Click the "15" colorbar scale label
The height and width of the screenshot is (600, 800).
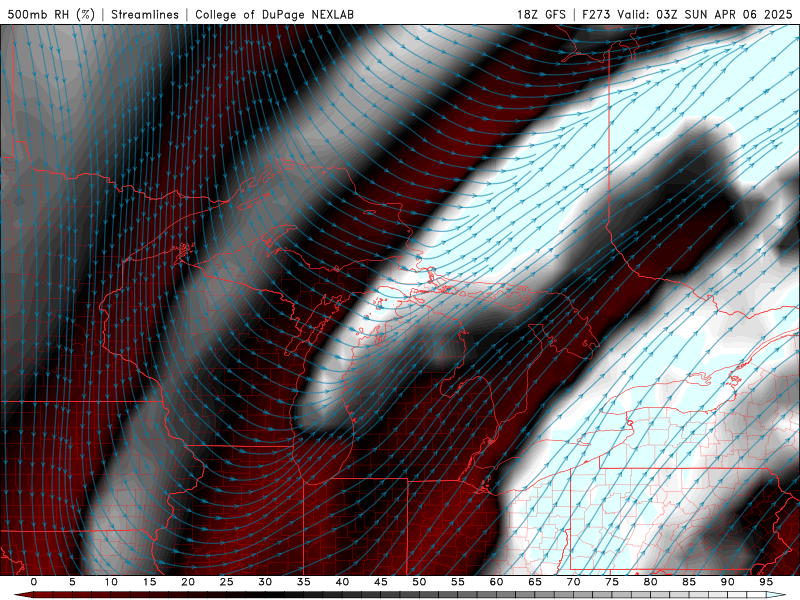pyautogui.click(x=149, y=582)
